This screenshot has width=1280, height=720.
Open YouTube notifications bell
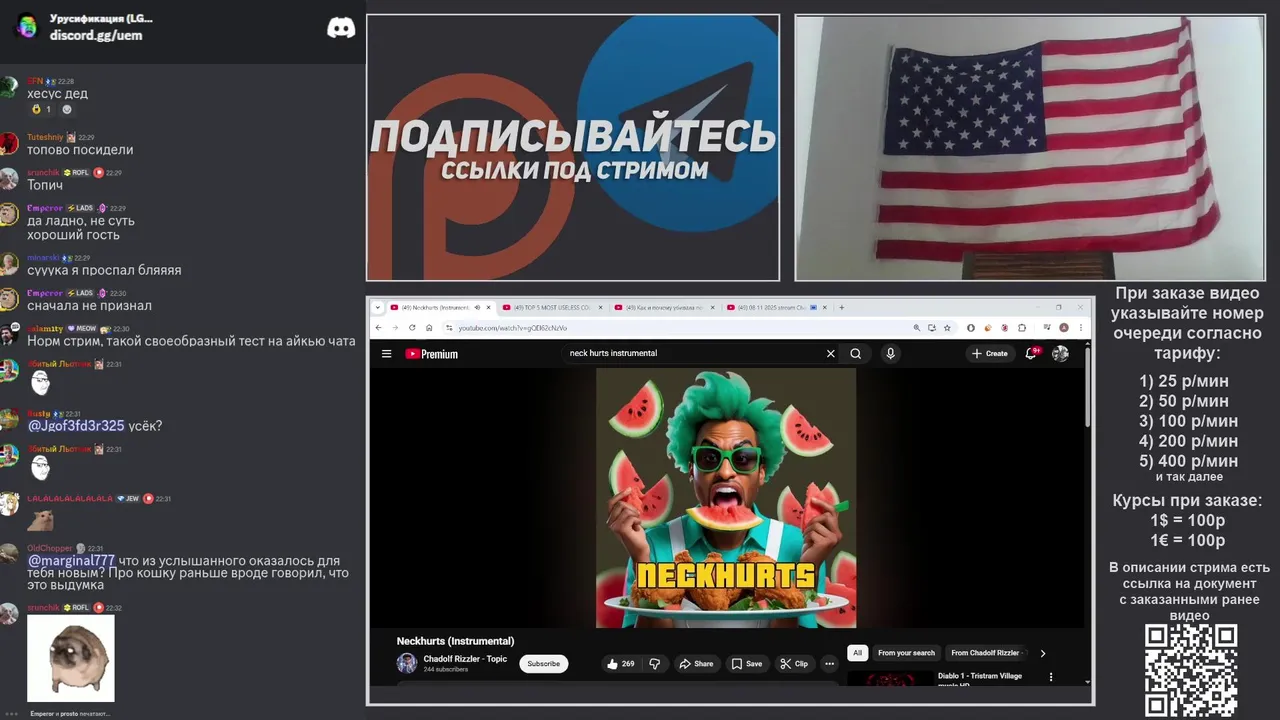[x=1031, y=353]
